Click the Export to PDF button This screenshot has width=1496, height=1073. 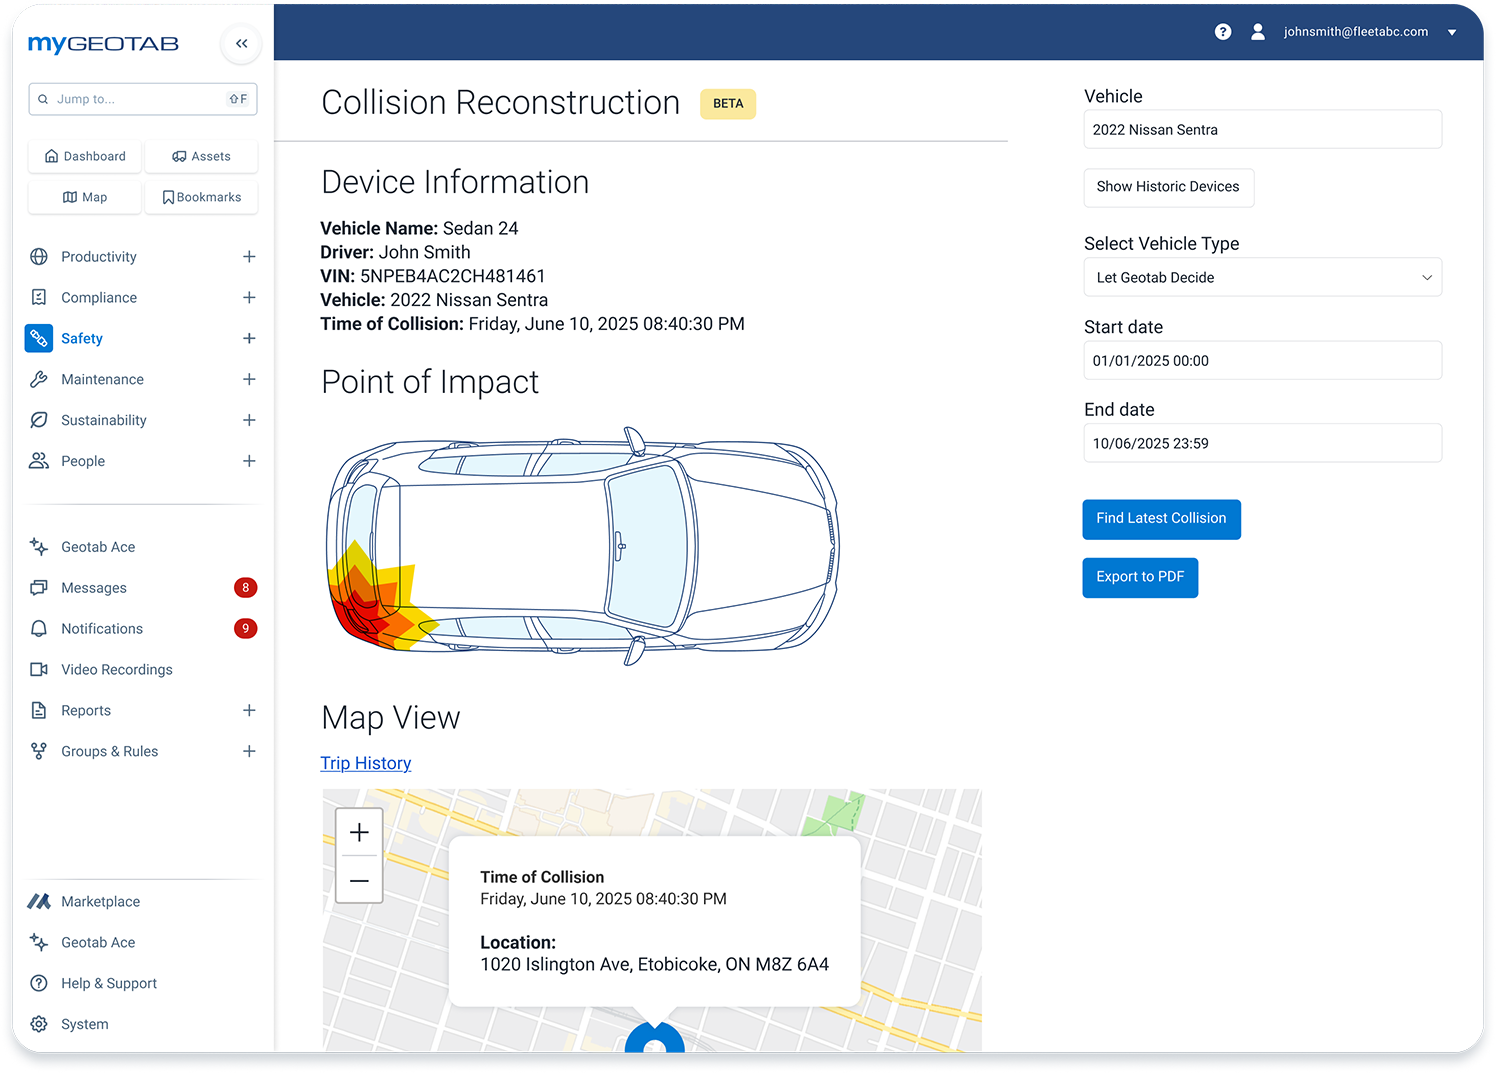point(1139,577)
